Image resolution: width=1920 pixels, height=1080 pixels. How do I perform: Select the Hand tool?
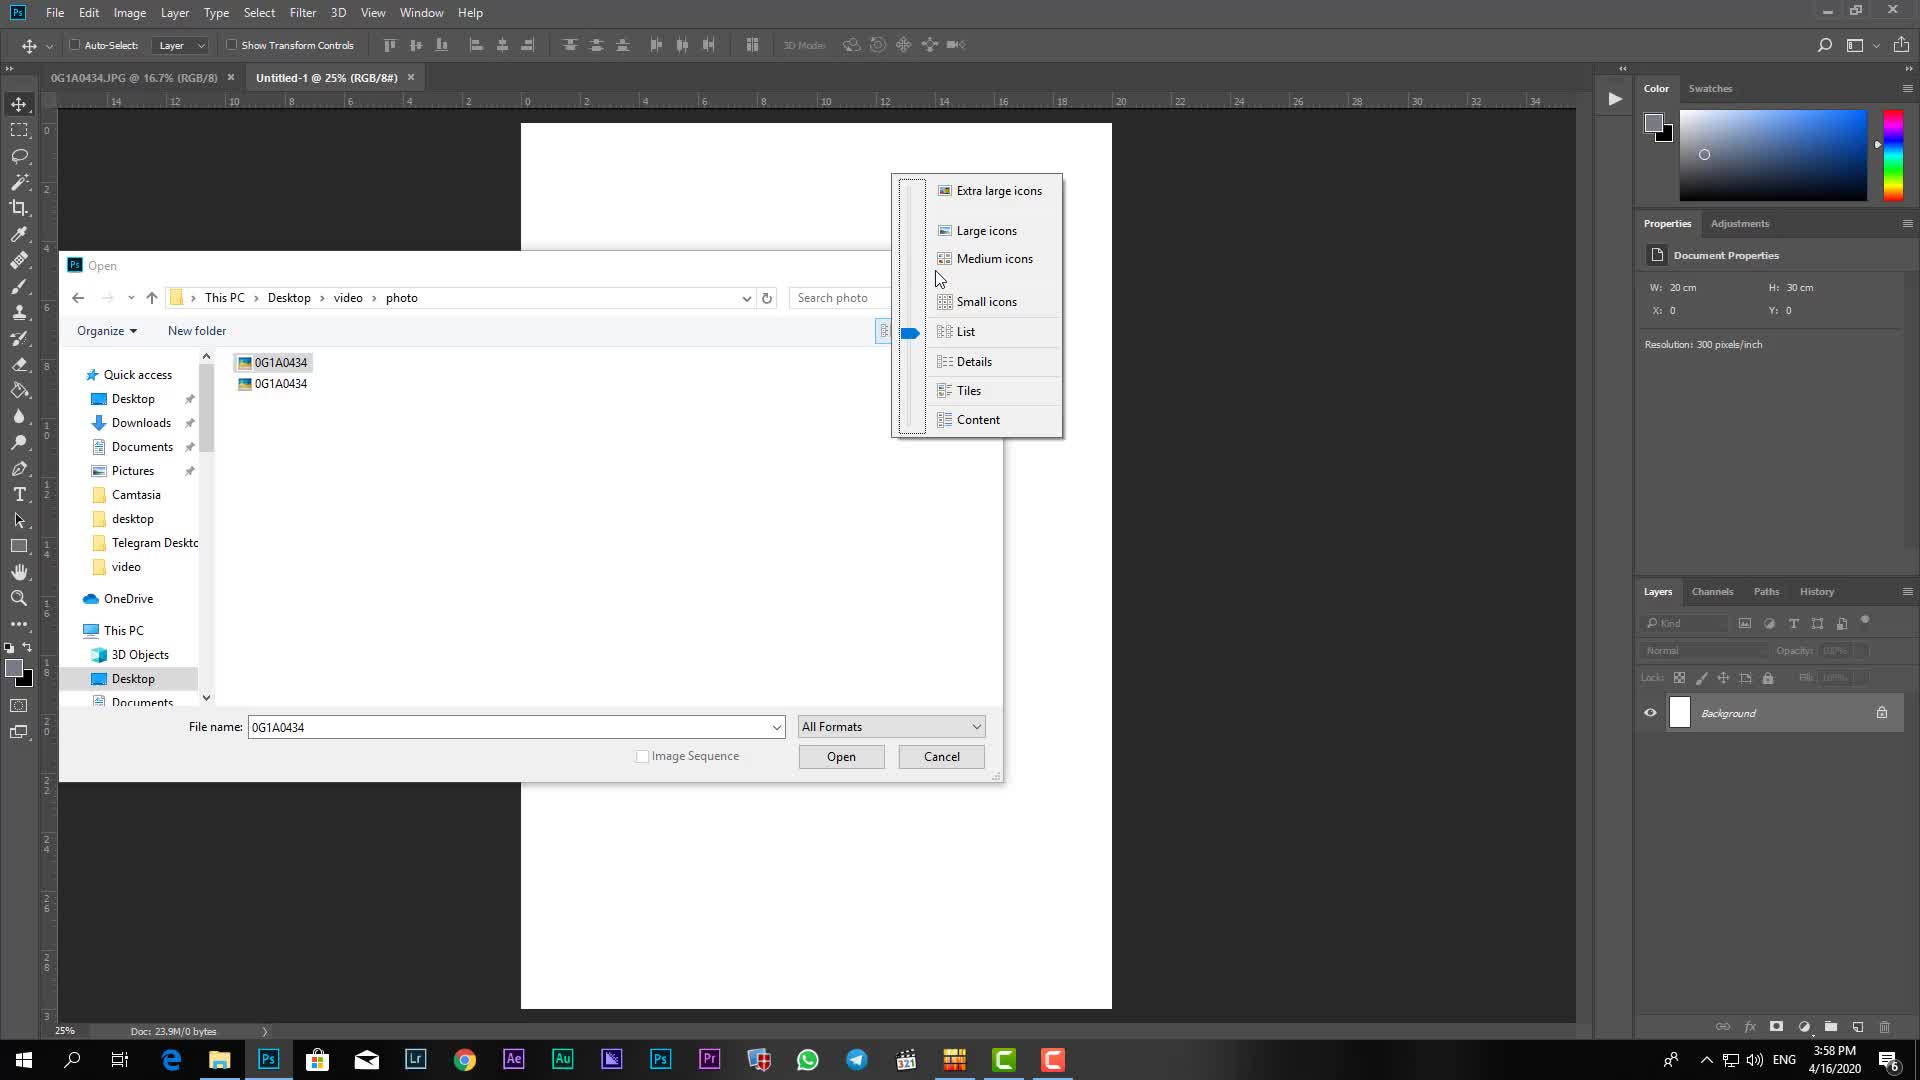point(19,572)
